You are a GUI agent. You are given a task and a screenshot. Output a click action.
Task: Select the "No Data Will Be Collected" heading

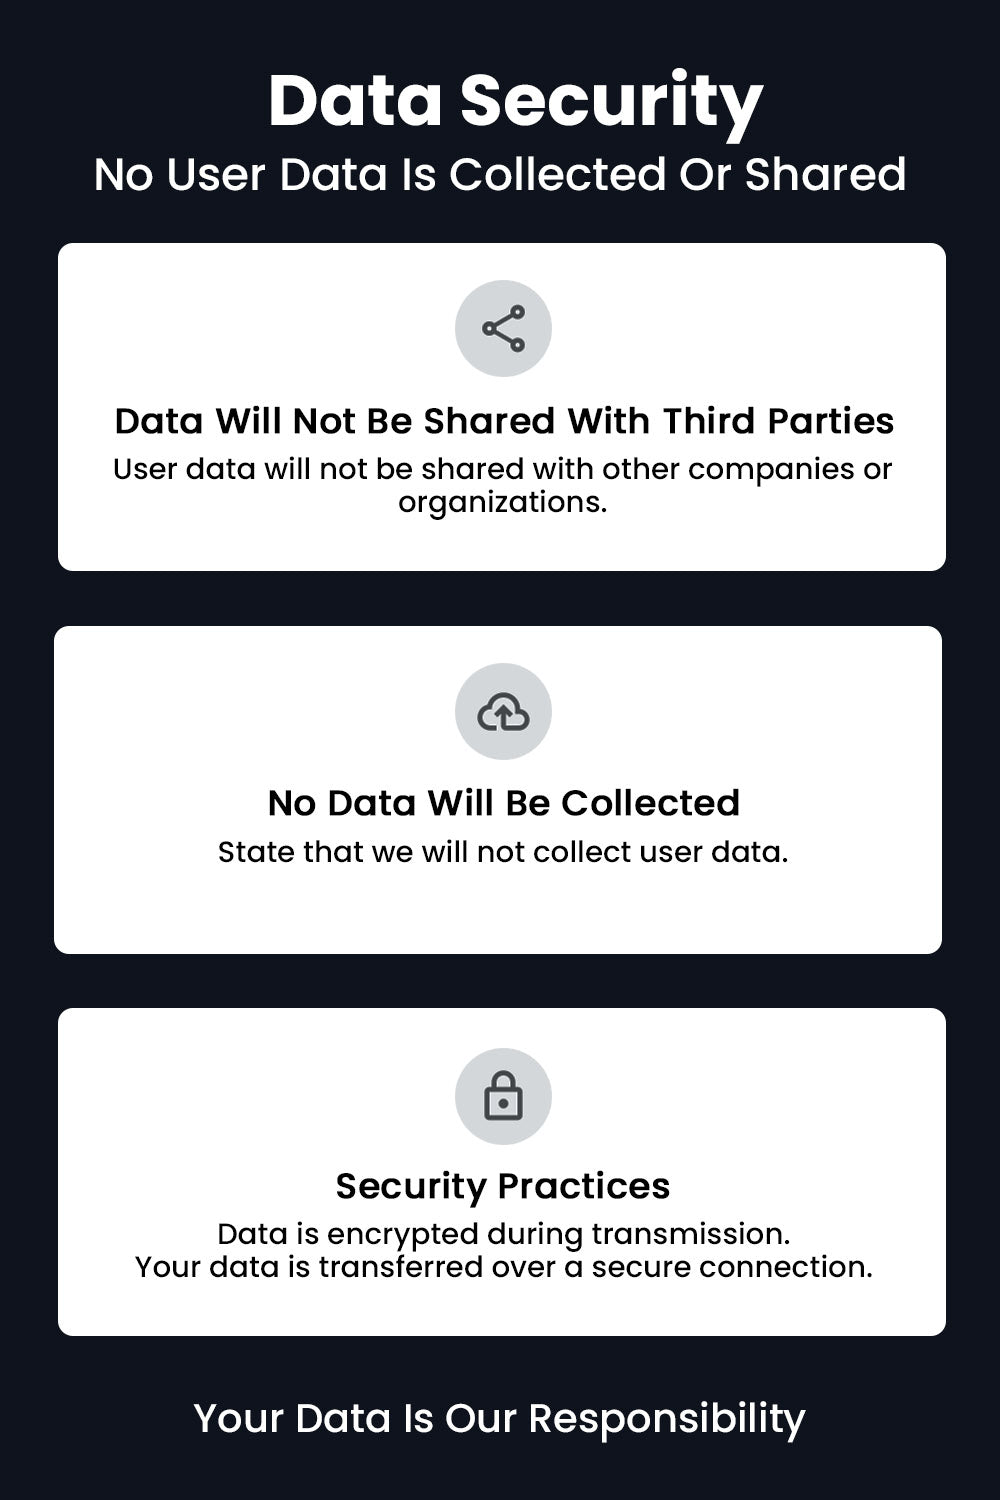504,803
